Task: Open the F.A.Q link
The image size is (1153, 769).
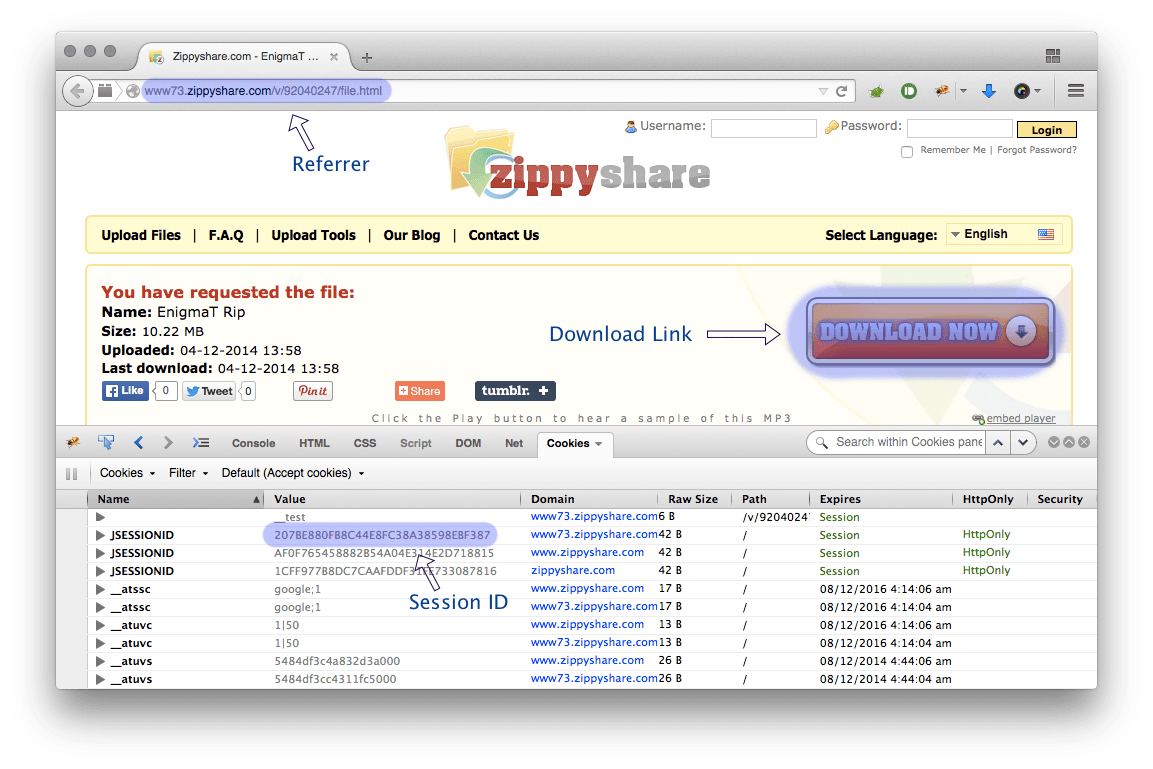Action: [x=226, y=235]
